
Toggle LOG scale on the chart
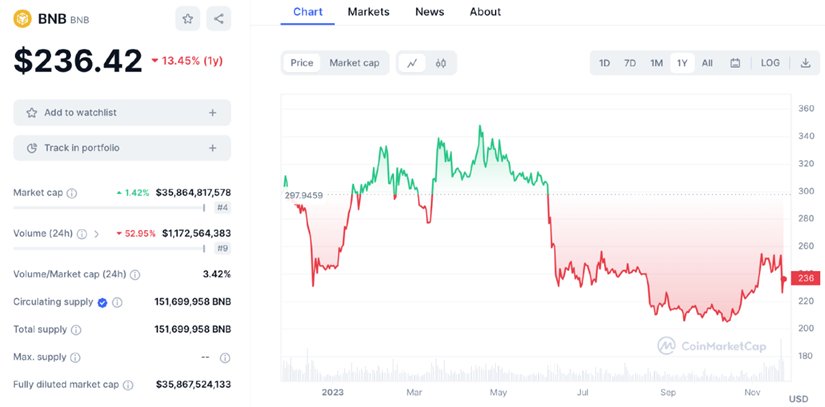tap(770, 63)
